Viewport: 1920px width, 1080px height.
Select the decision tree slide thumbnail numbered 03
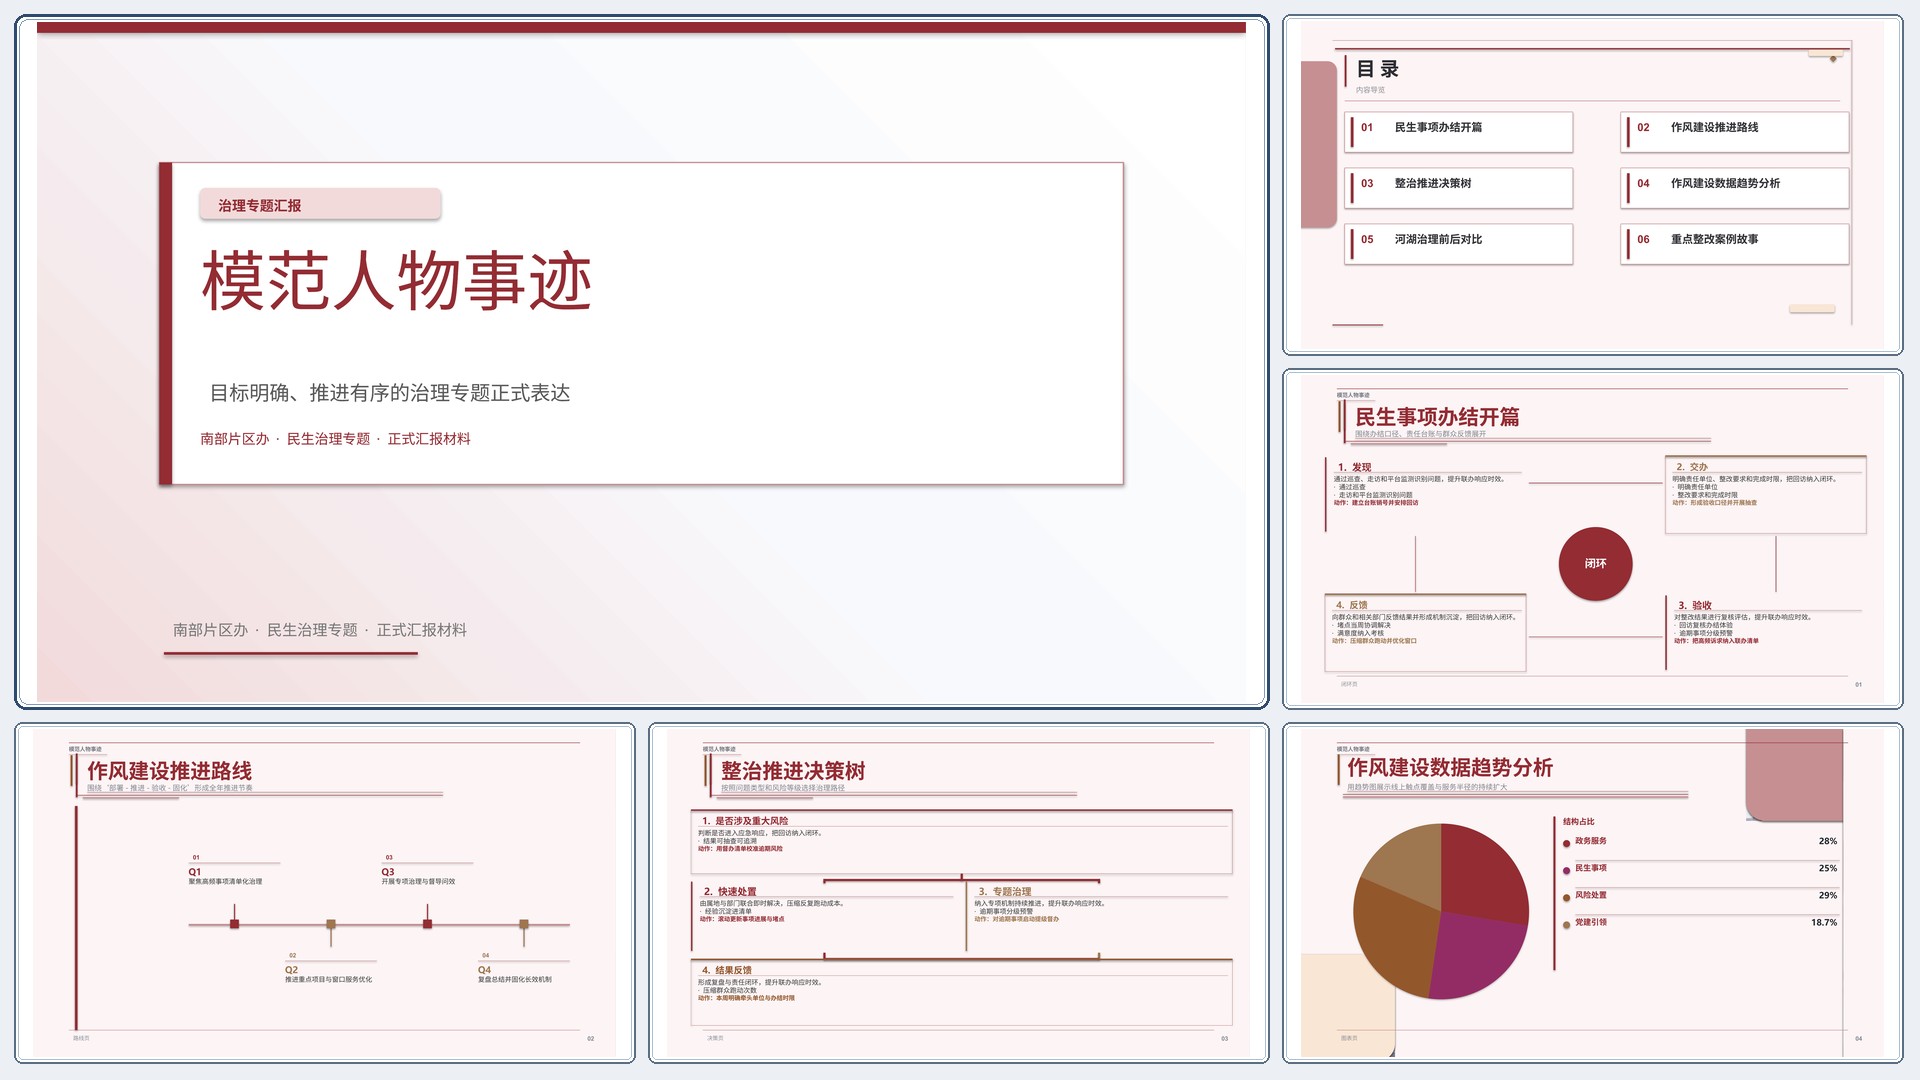pyautogui.click(x=958, y=893)
